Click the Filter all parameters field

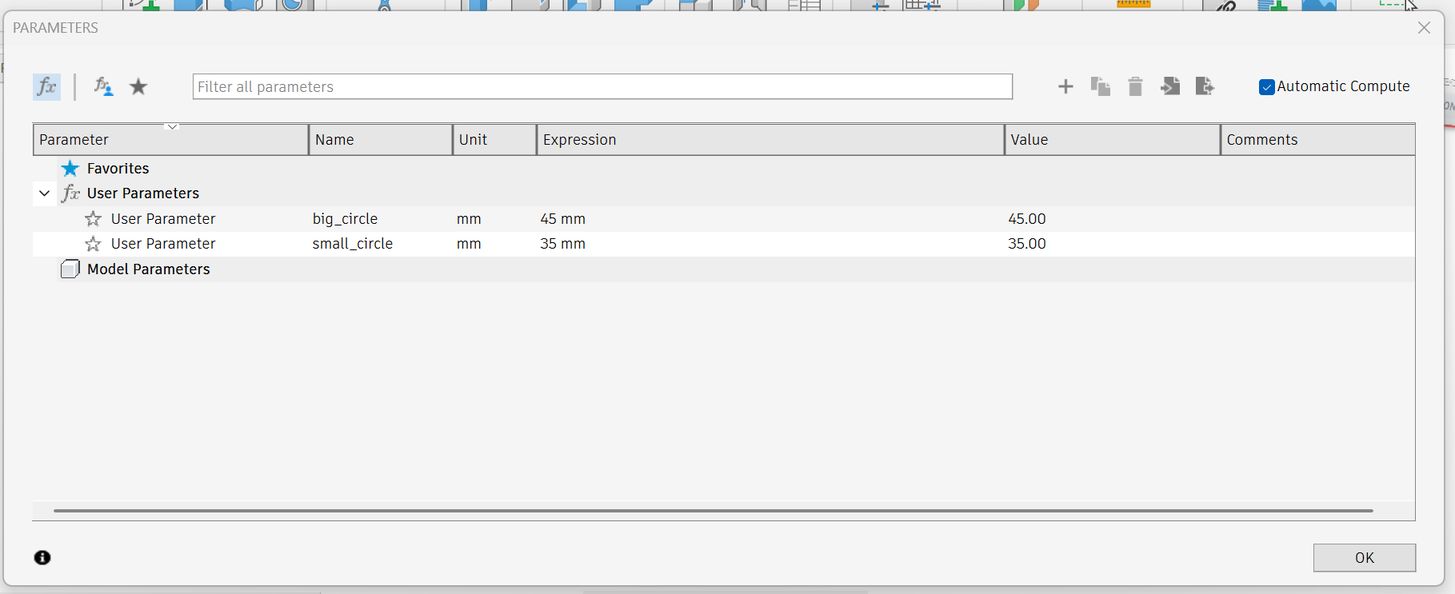603,87
